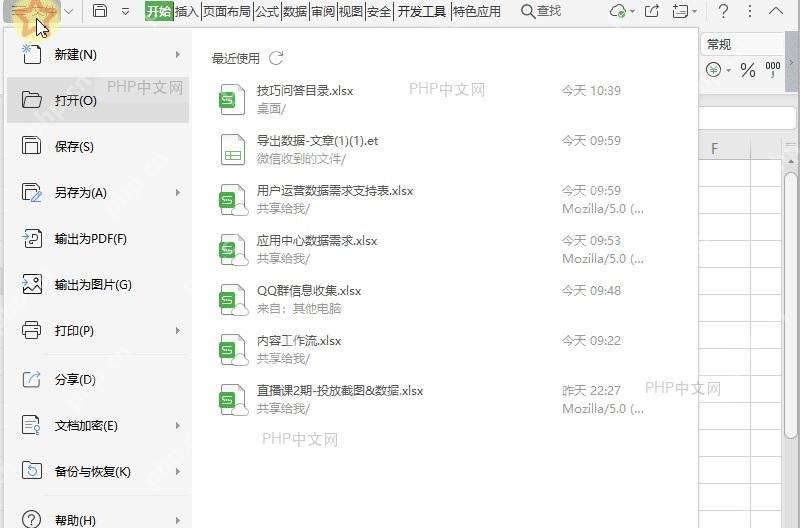Select column F header in the sheet

pyautogui.click(x=715, y=148)
